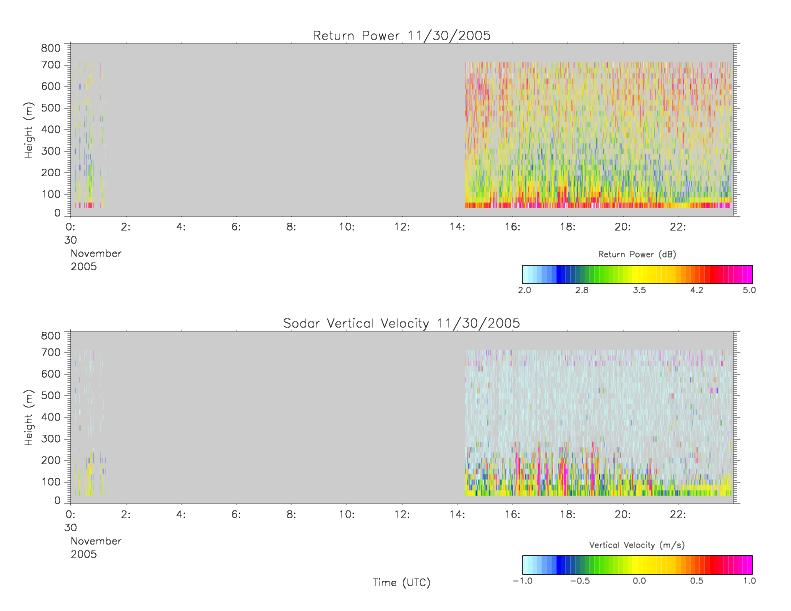Click the 0.0 tick under Vertical Velocity colorbar
Image resolution: width=791 pixels, height=611 pixels.
[639, 581]
